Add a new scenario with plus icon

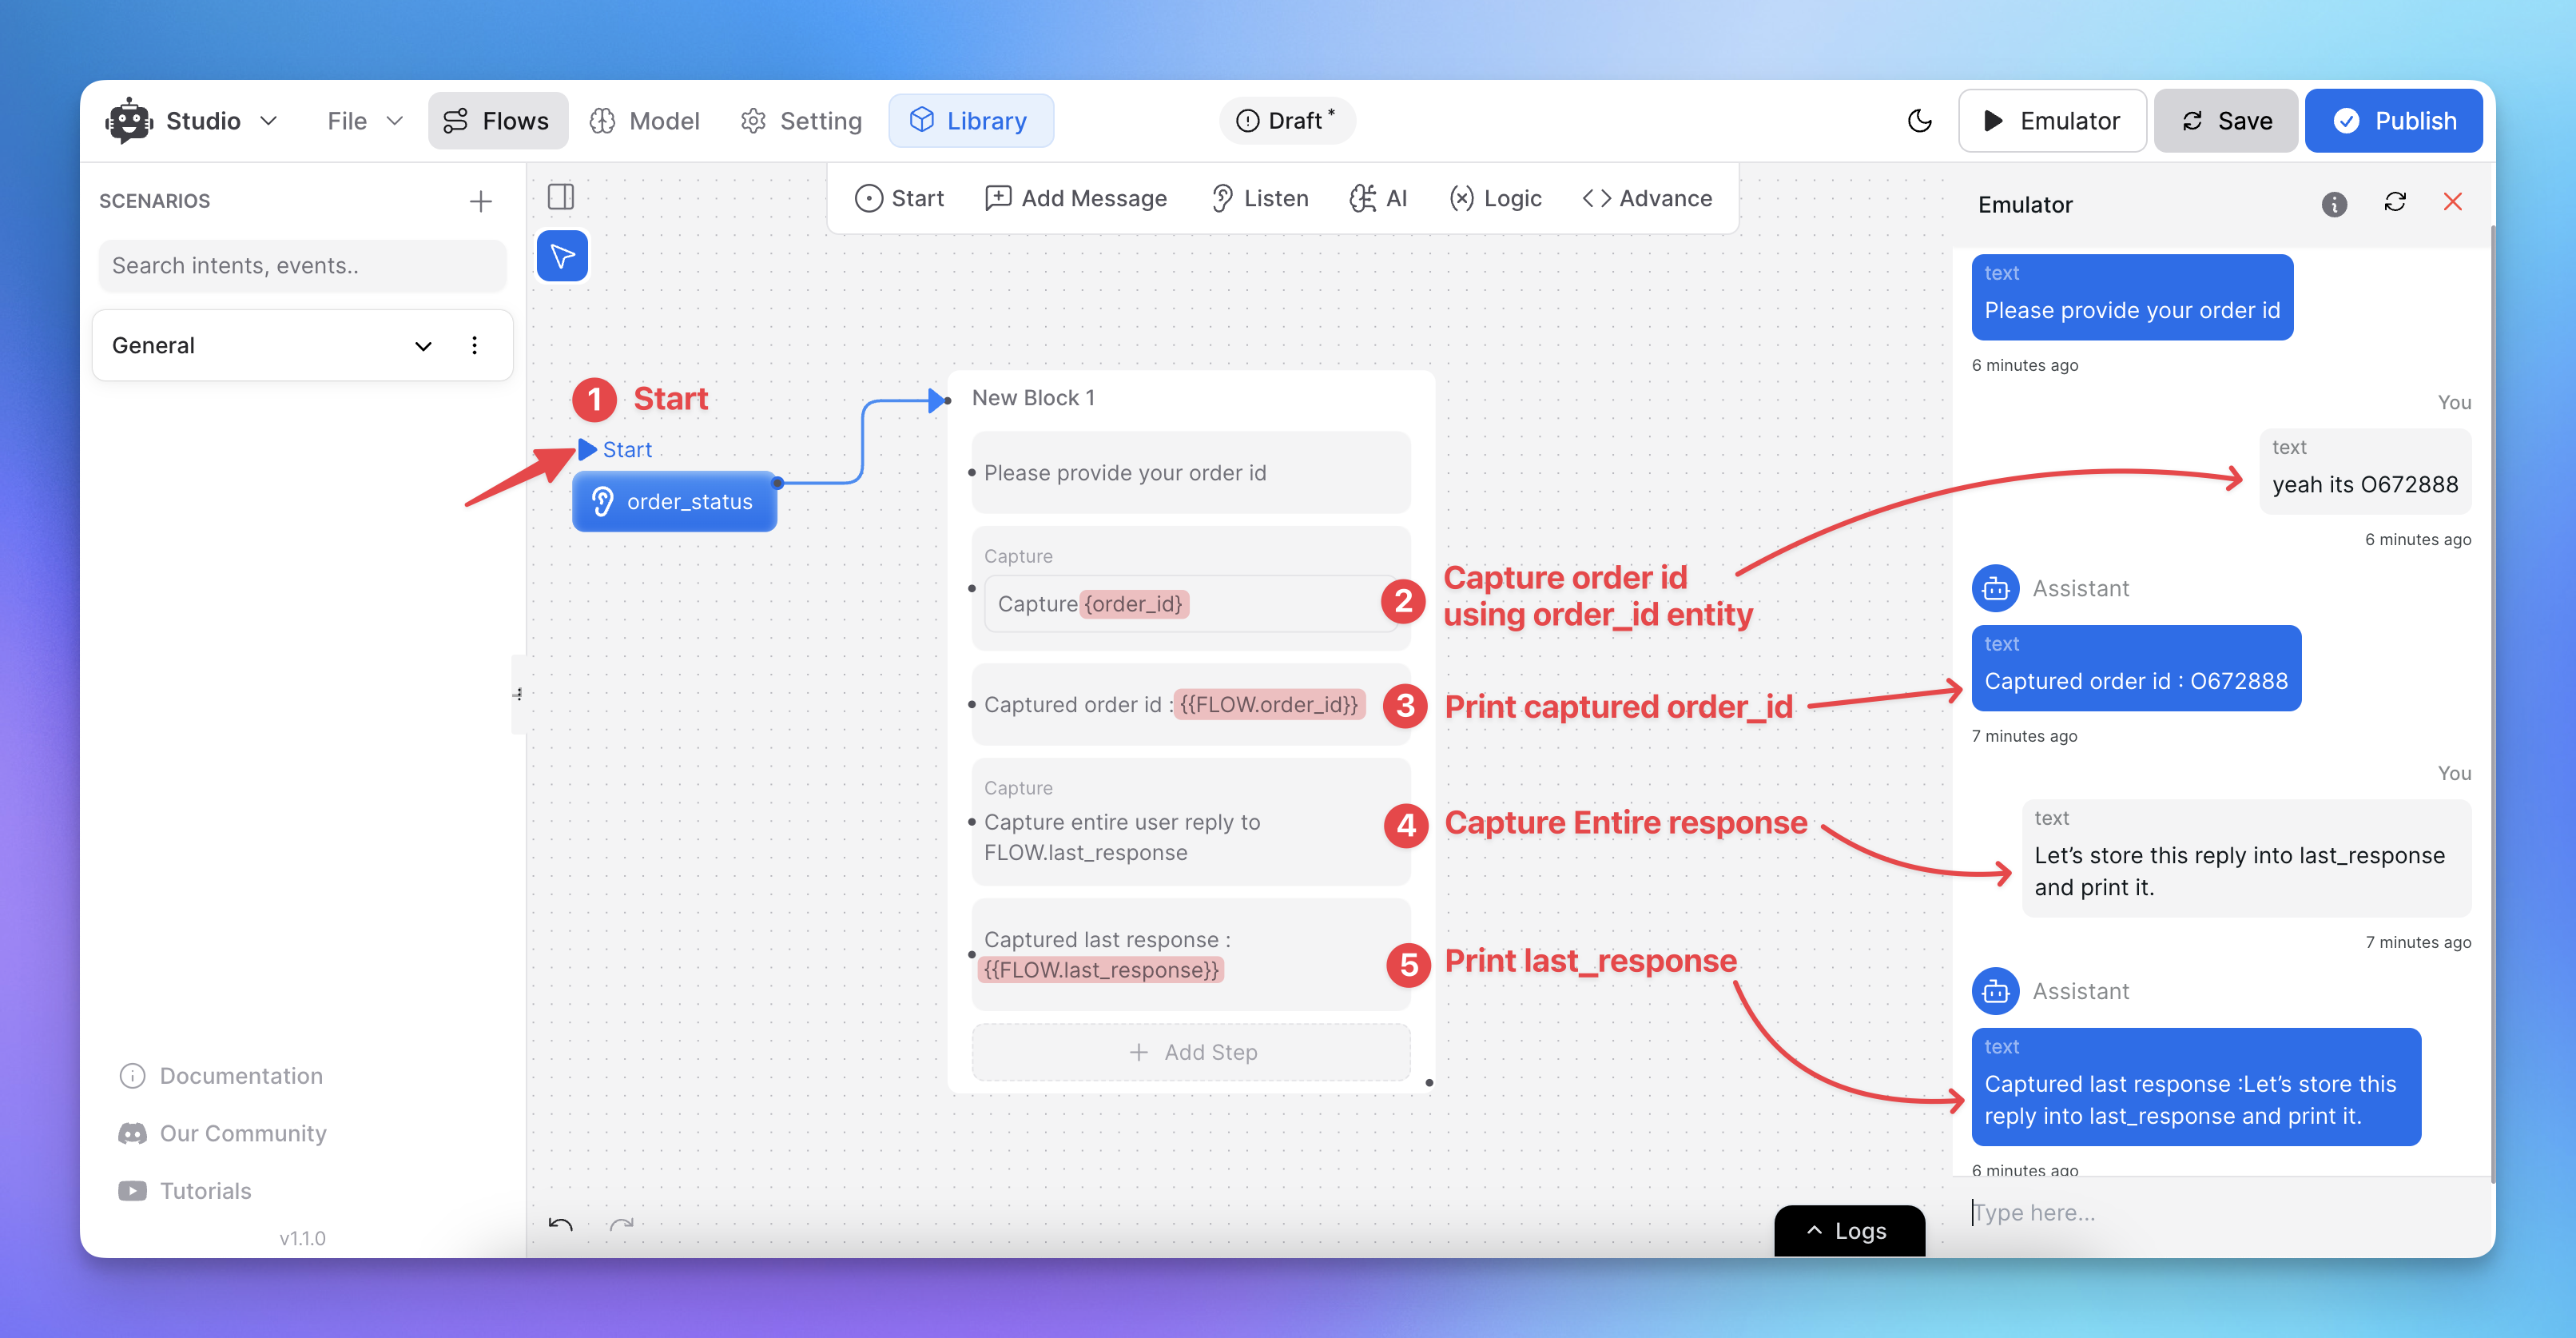coord(481,201)
